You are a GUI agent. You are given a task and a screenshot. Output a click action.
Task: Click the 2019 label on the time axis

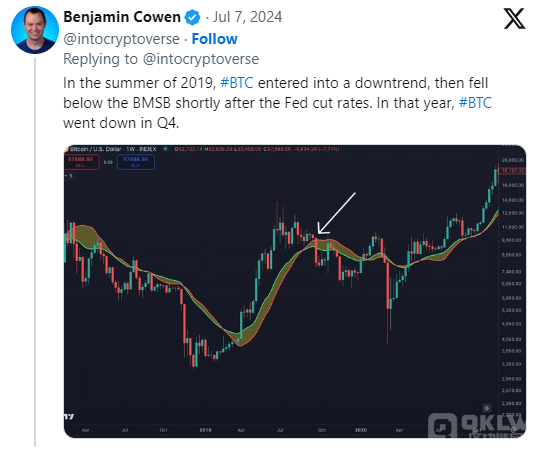coord(205,430)
